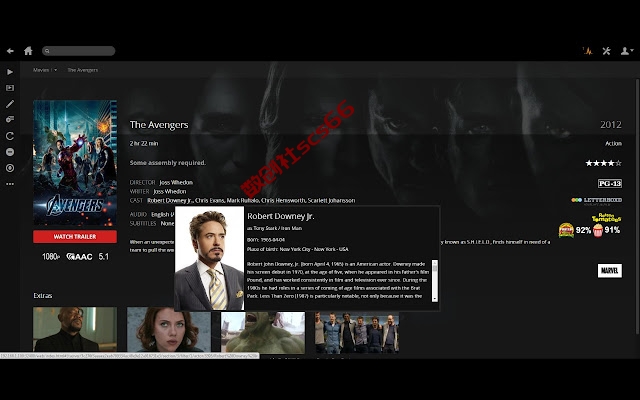The width and height of the screenshot is (640, 400).
Task: Open the English audio track selector
Action: [162, 214]
